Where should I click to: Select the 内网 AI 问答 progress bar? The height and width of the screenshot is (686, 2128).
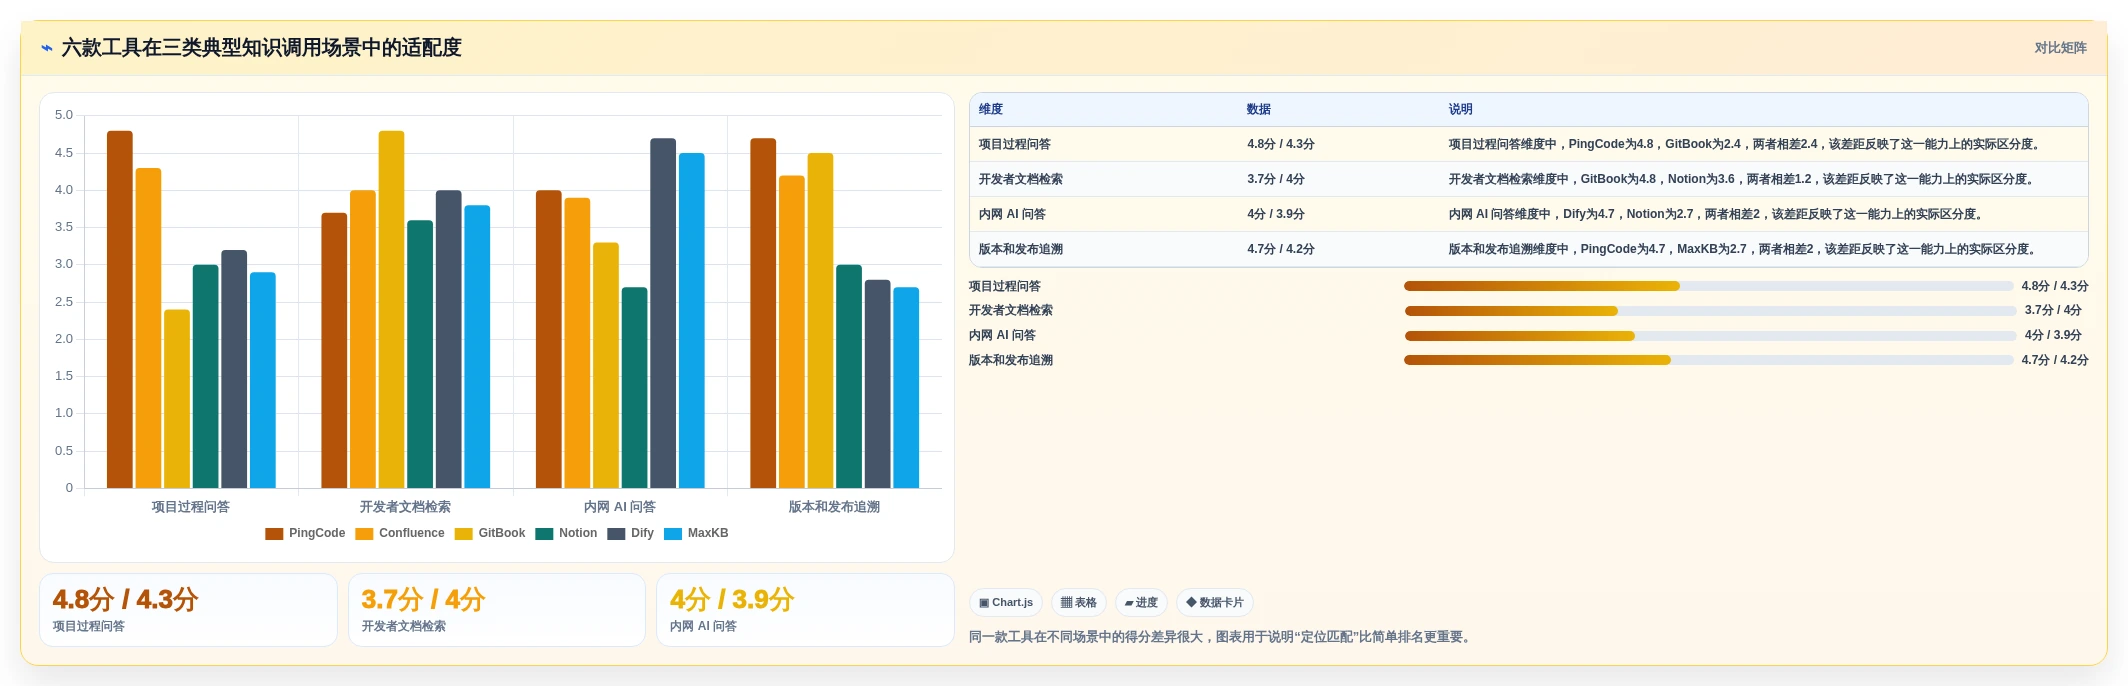pyautogui.click(x=1710, y=336)
